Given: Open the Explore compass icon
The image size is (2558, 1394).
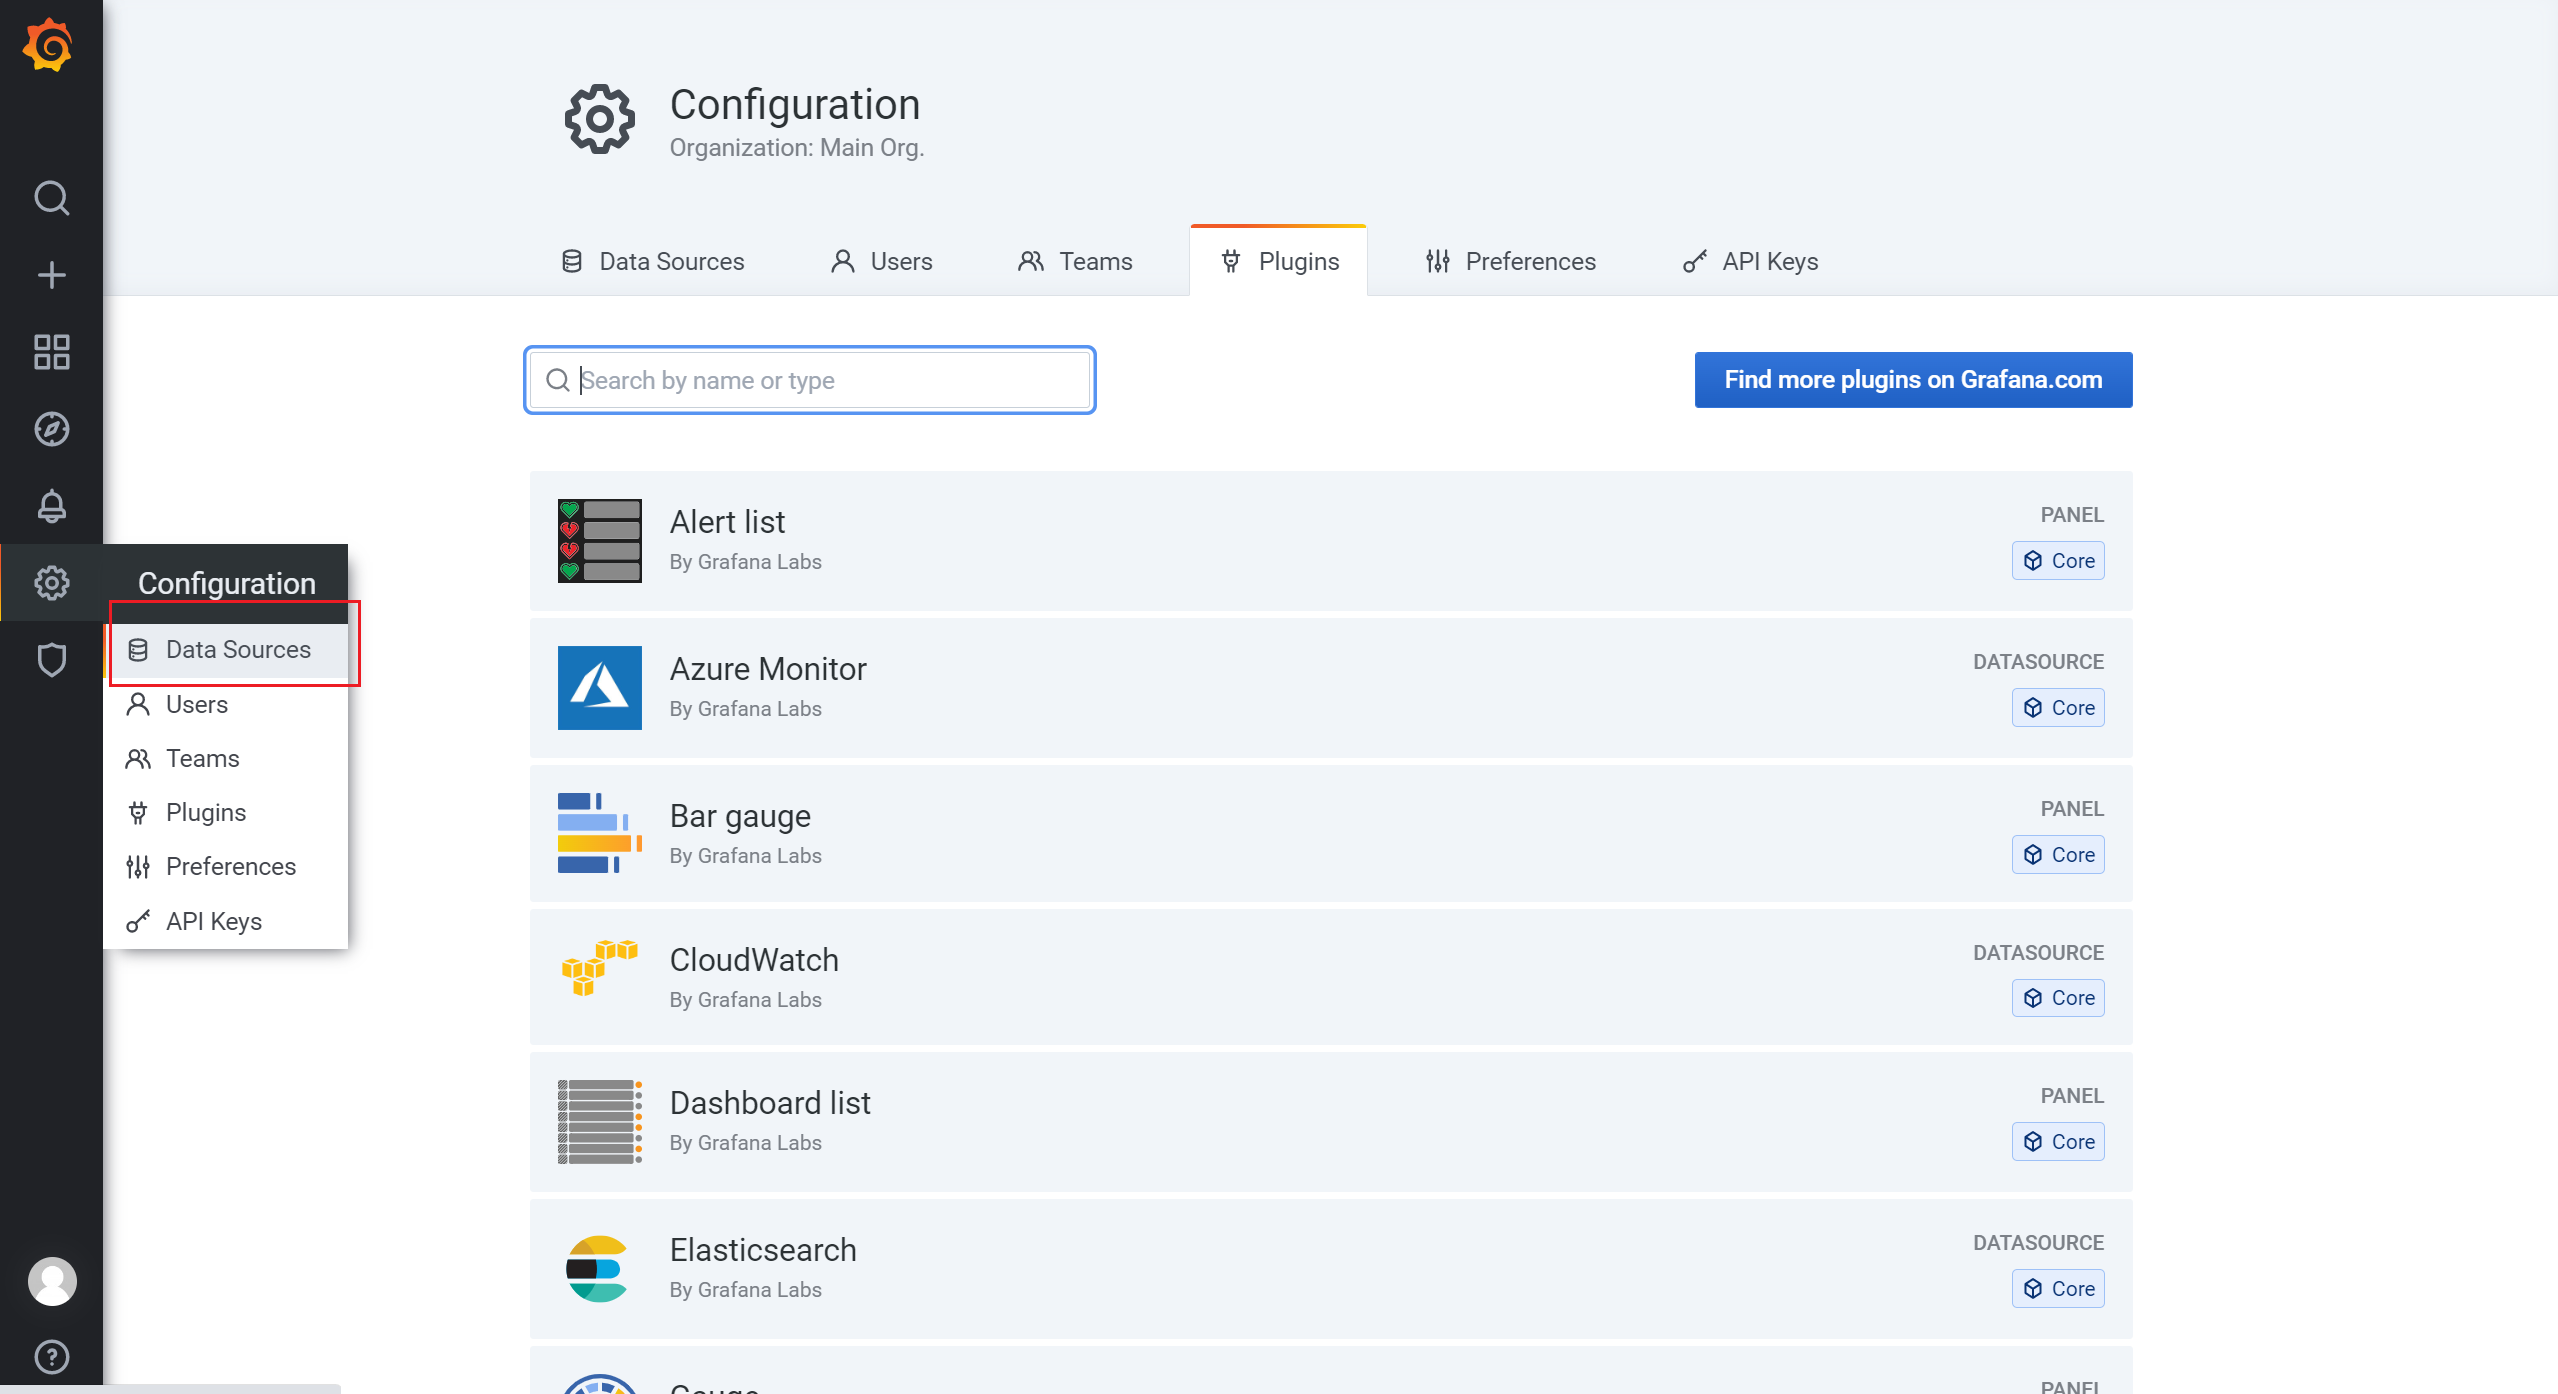Looking at the screenshot, I should click(x=52, y=429).
